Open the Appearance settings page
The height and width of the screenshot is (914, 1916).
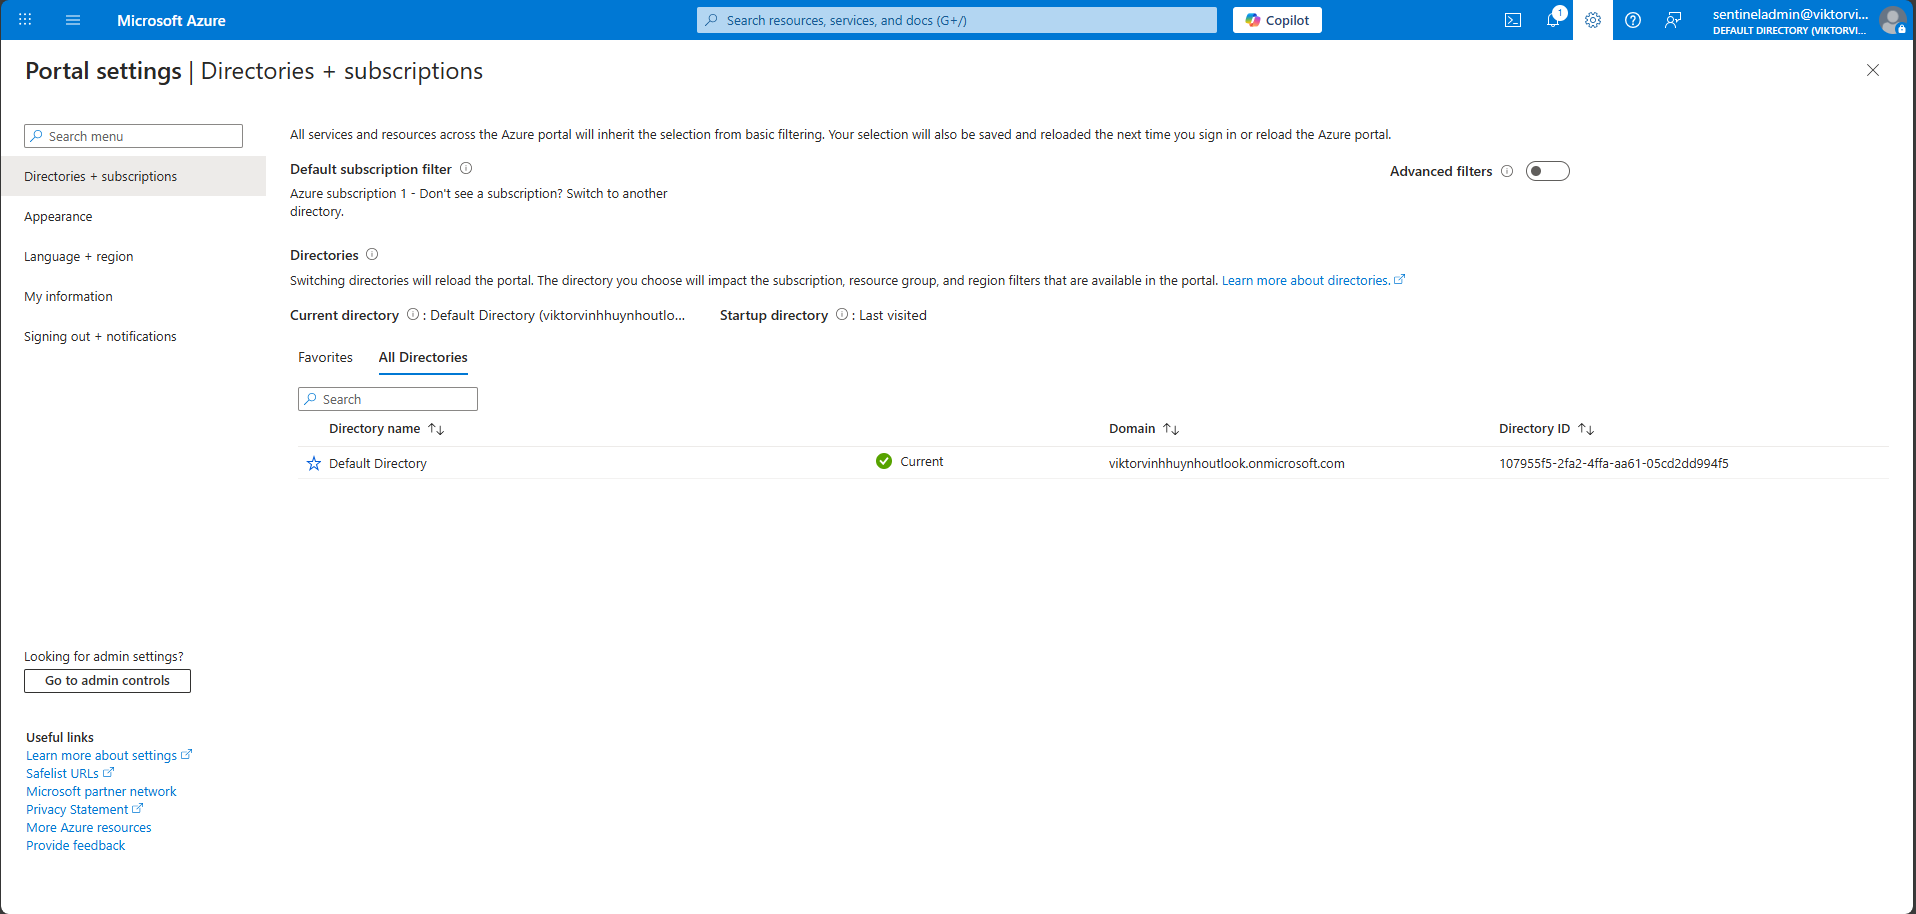(133, 216)
